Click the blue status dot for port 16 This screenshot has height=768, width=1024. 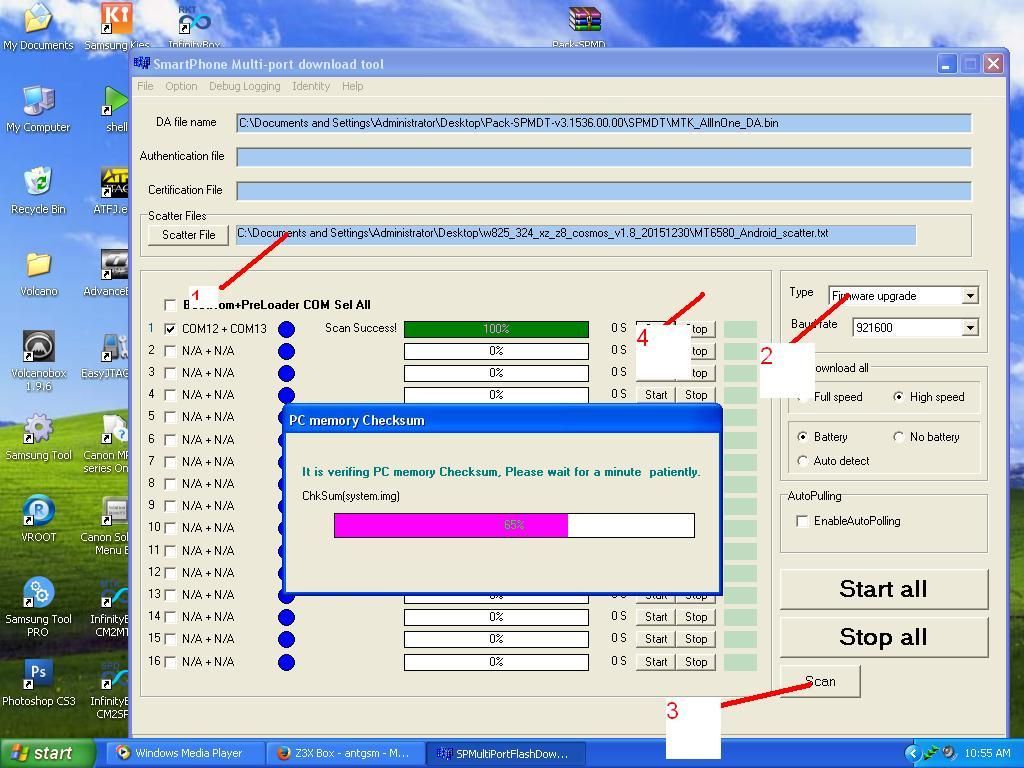(286, 662)
